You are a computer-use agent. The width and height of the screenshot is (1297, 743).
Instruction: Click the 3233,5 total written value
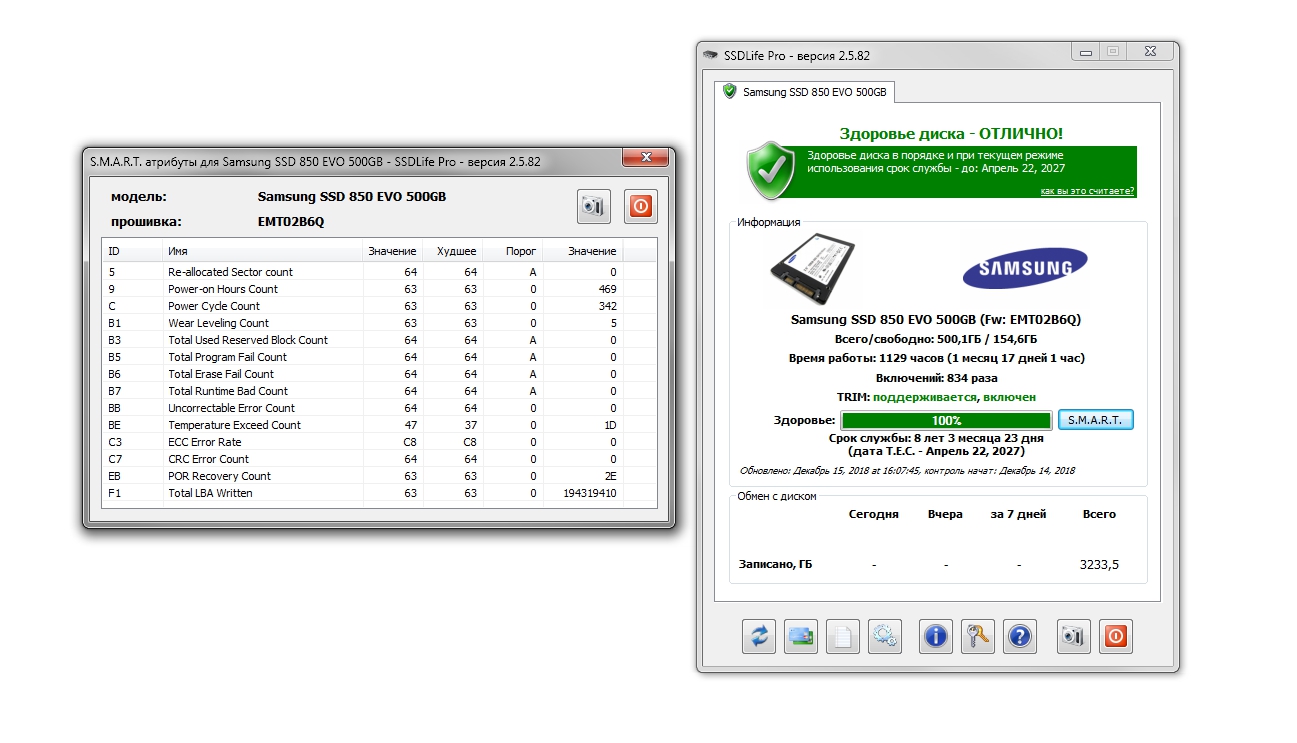(x=1099, y=565)
